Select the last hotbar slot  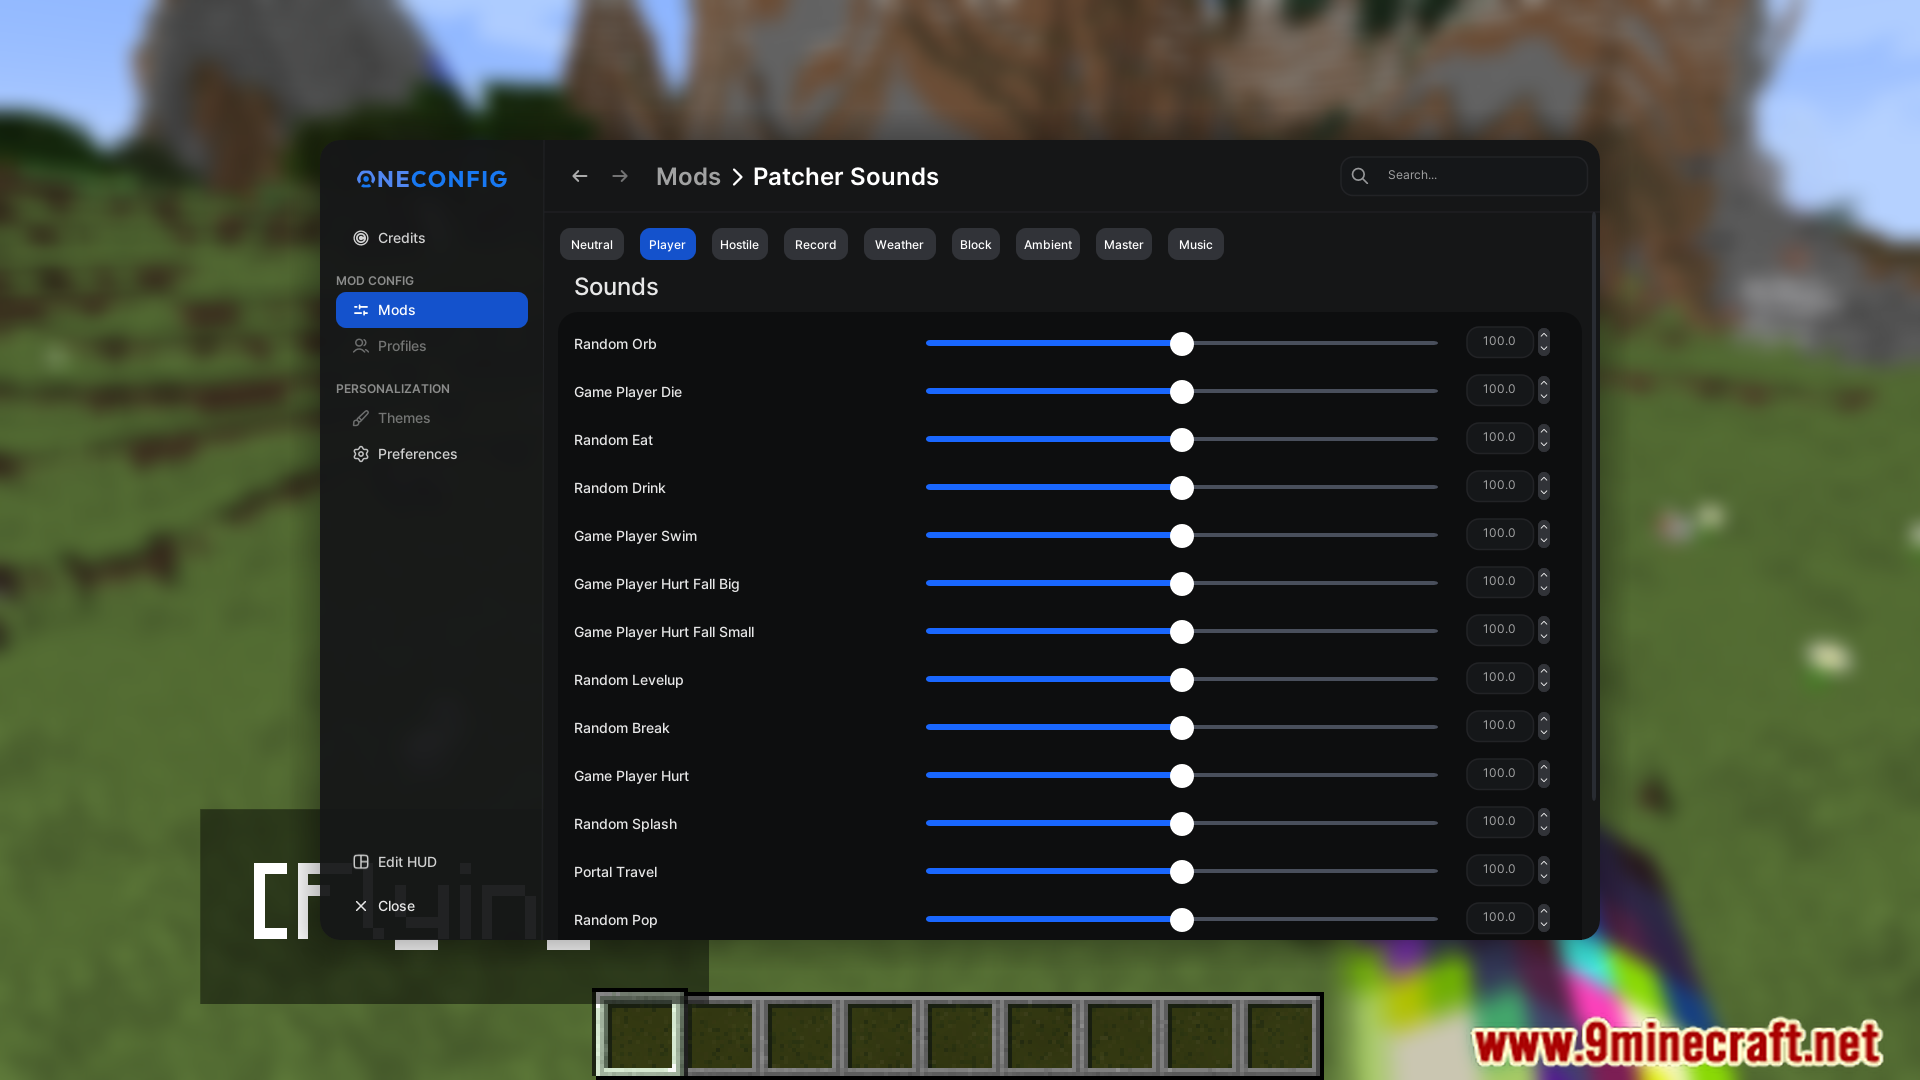click(x=1280, y=1036)
